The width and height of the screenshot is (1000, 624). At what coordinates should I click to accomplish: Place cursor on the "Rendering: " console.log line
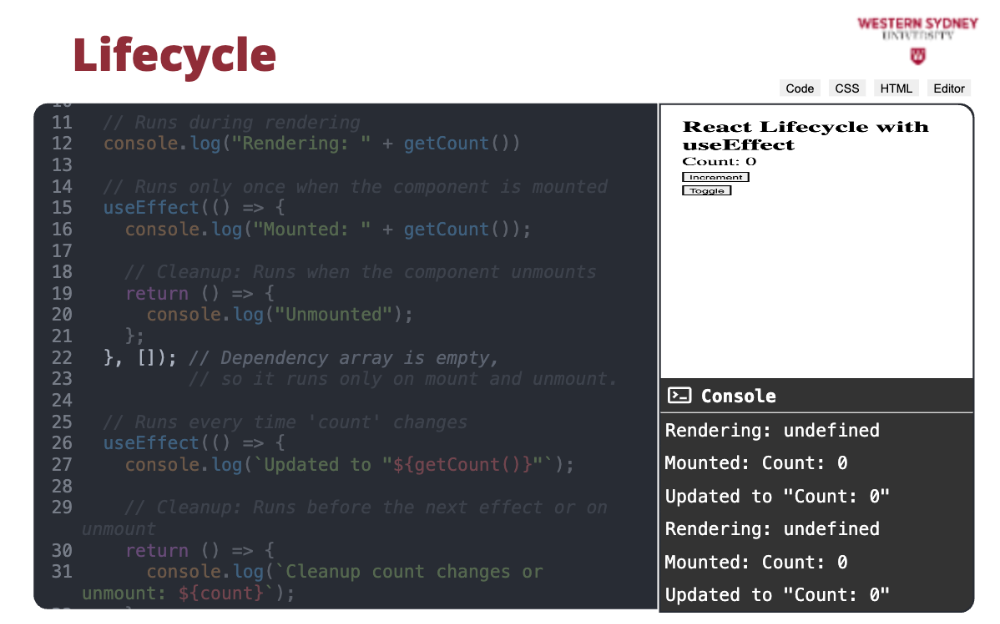point(311,144)
